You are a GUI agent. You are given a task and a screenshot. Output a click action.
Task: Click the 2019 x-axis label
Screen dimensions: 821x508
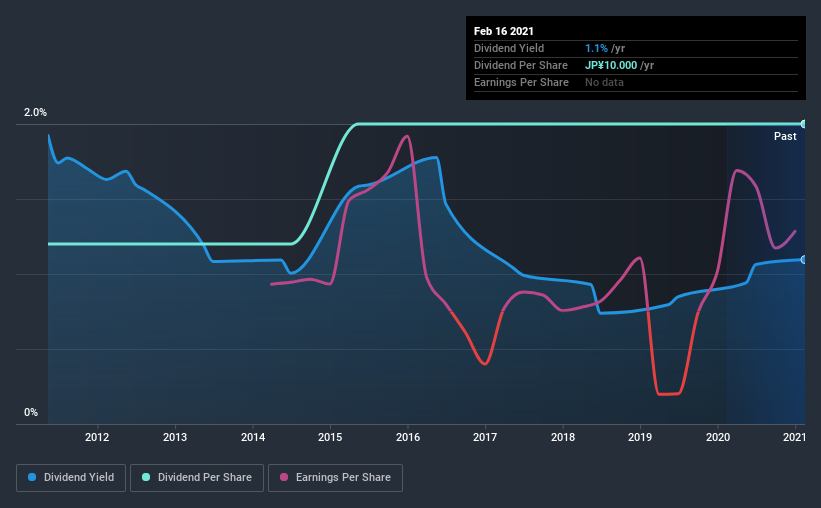coord(640,437)
